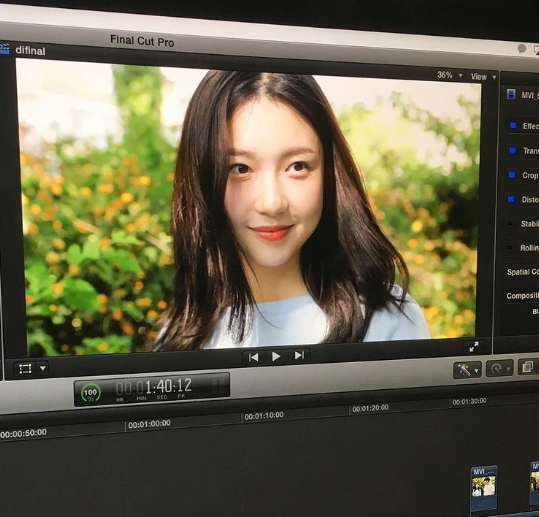The height and width of the screenshot is (517, 539).
Task: Enter full screen viewer mode
Action: 474,347
